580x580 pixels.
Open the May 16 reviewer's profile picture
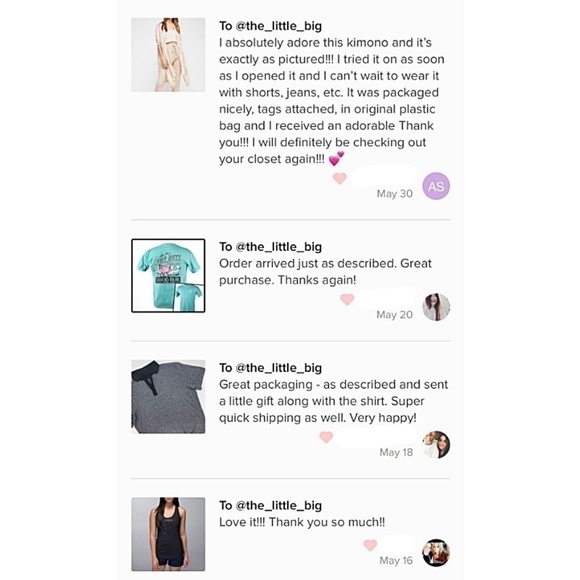[x=436, y=553]
